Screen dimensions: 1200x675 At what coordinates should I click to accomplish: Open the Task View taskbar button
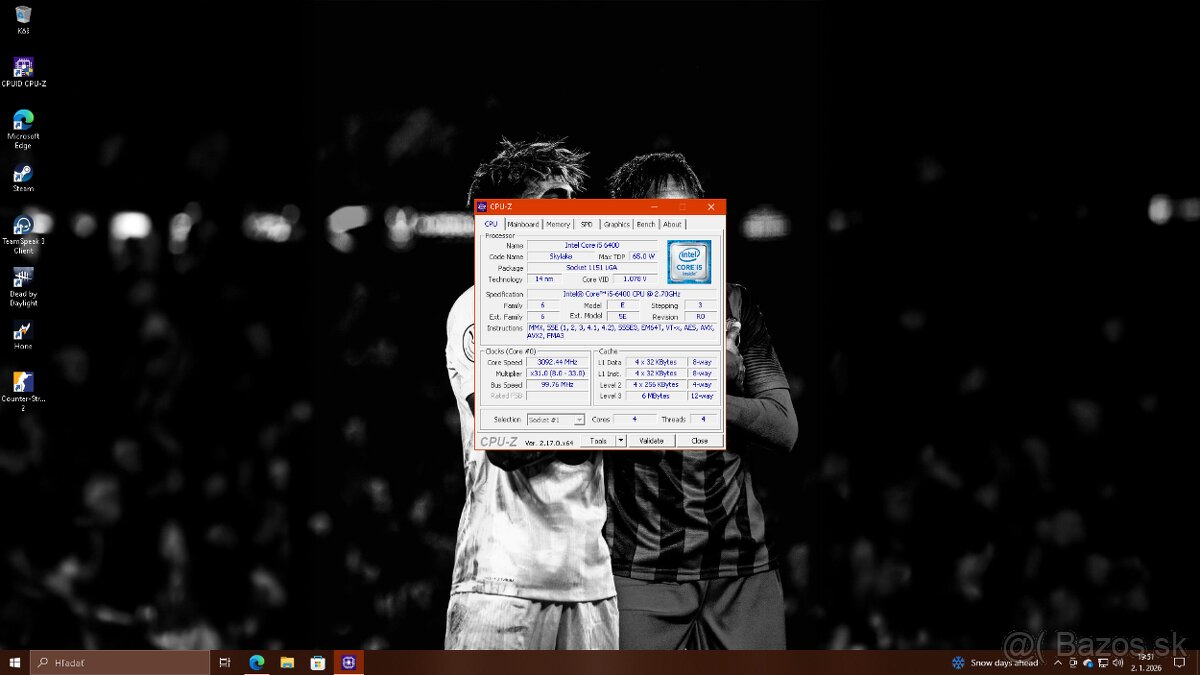(225, 662)
